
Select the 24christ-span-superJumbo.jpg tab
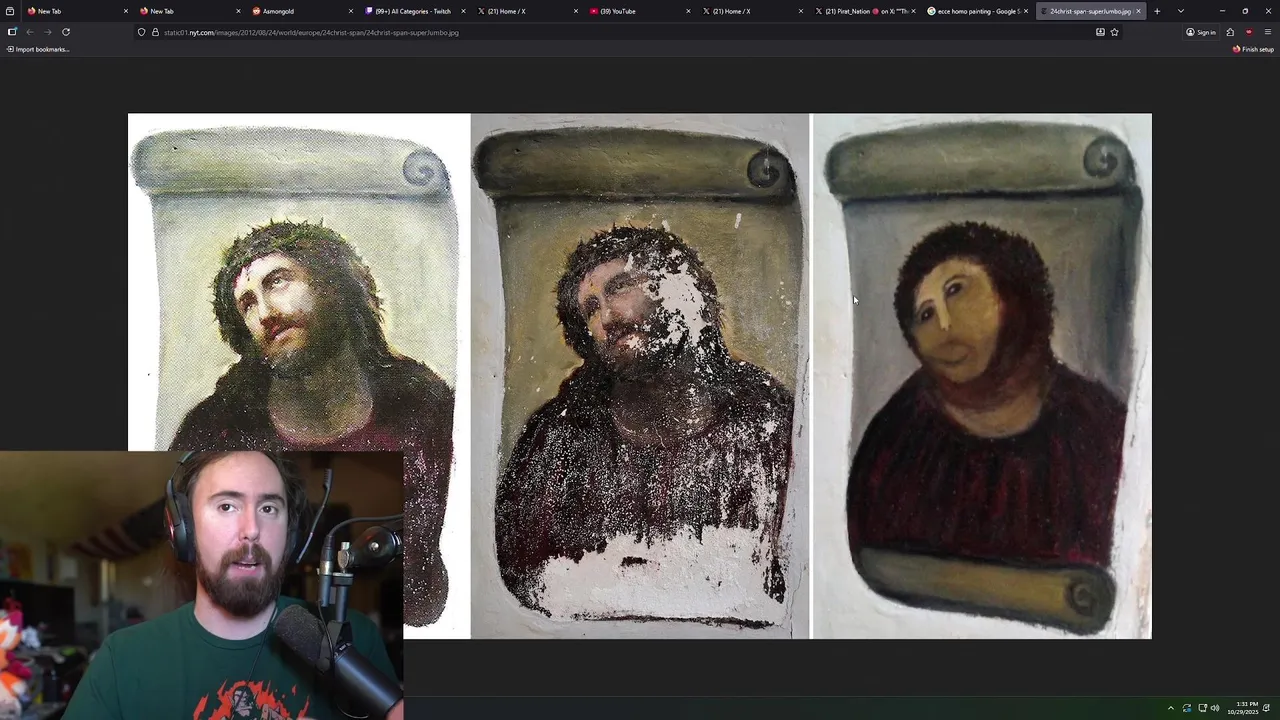coord(1090,11)
